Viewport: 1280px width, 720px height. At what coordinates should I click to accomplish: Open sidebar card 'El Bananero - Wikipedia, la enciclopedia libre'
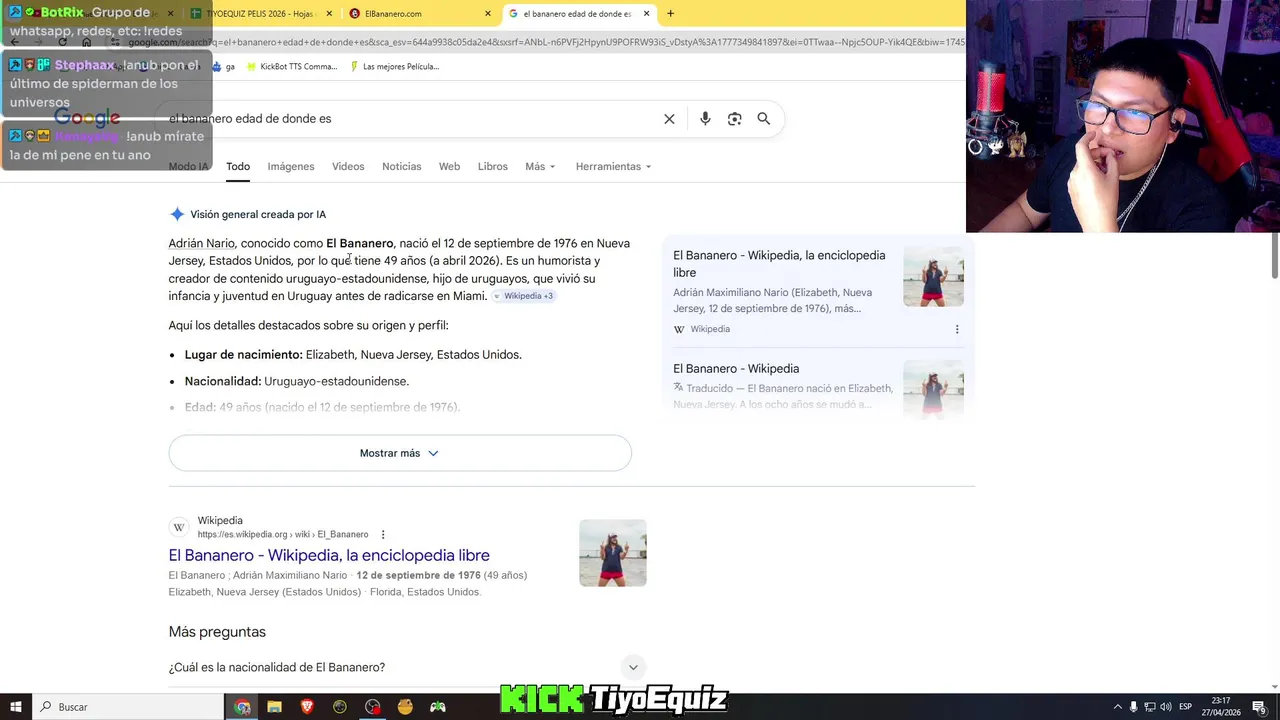pyautogui.click(x=779, y=264)
